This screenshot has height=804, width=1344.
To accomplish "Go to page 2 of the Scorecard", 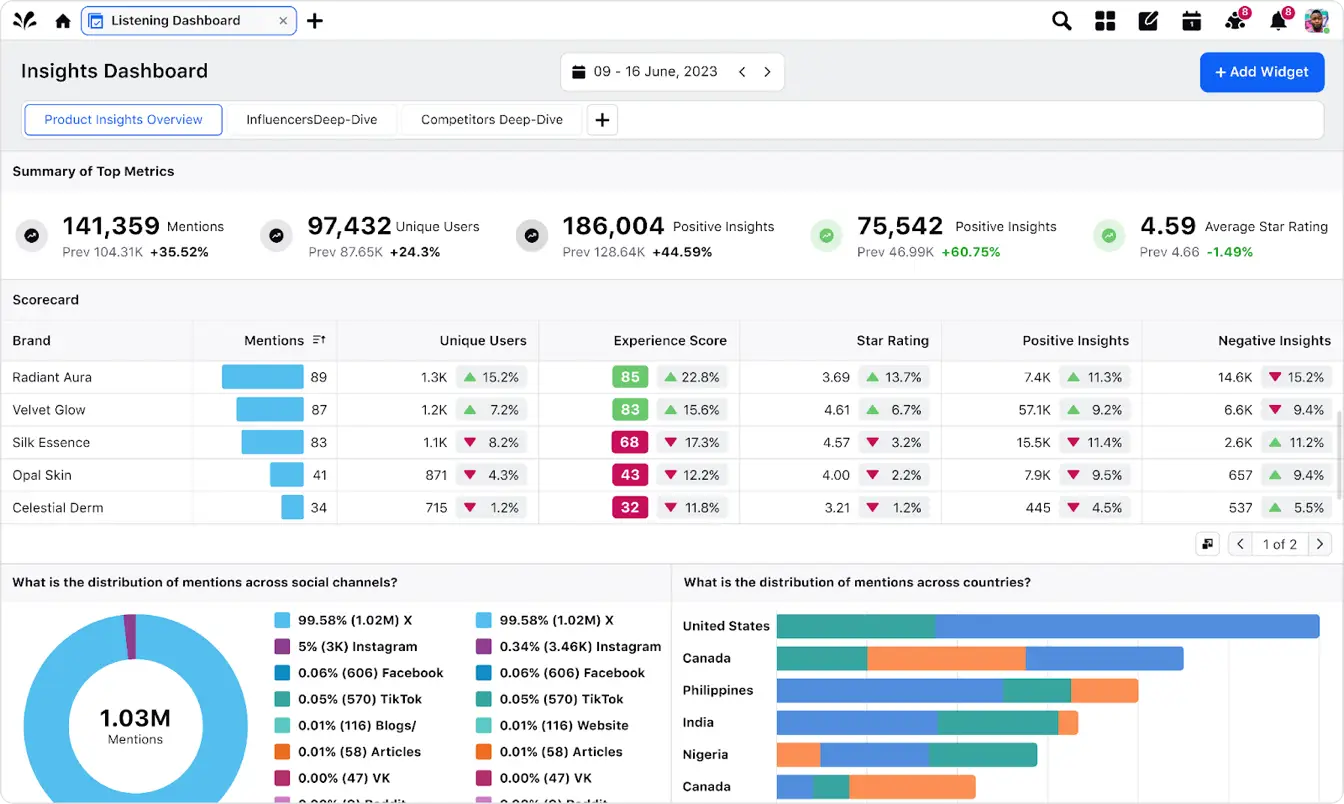I will coord(1318,543).
